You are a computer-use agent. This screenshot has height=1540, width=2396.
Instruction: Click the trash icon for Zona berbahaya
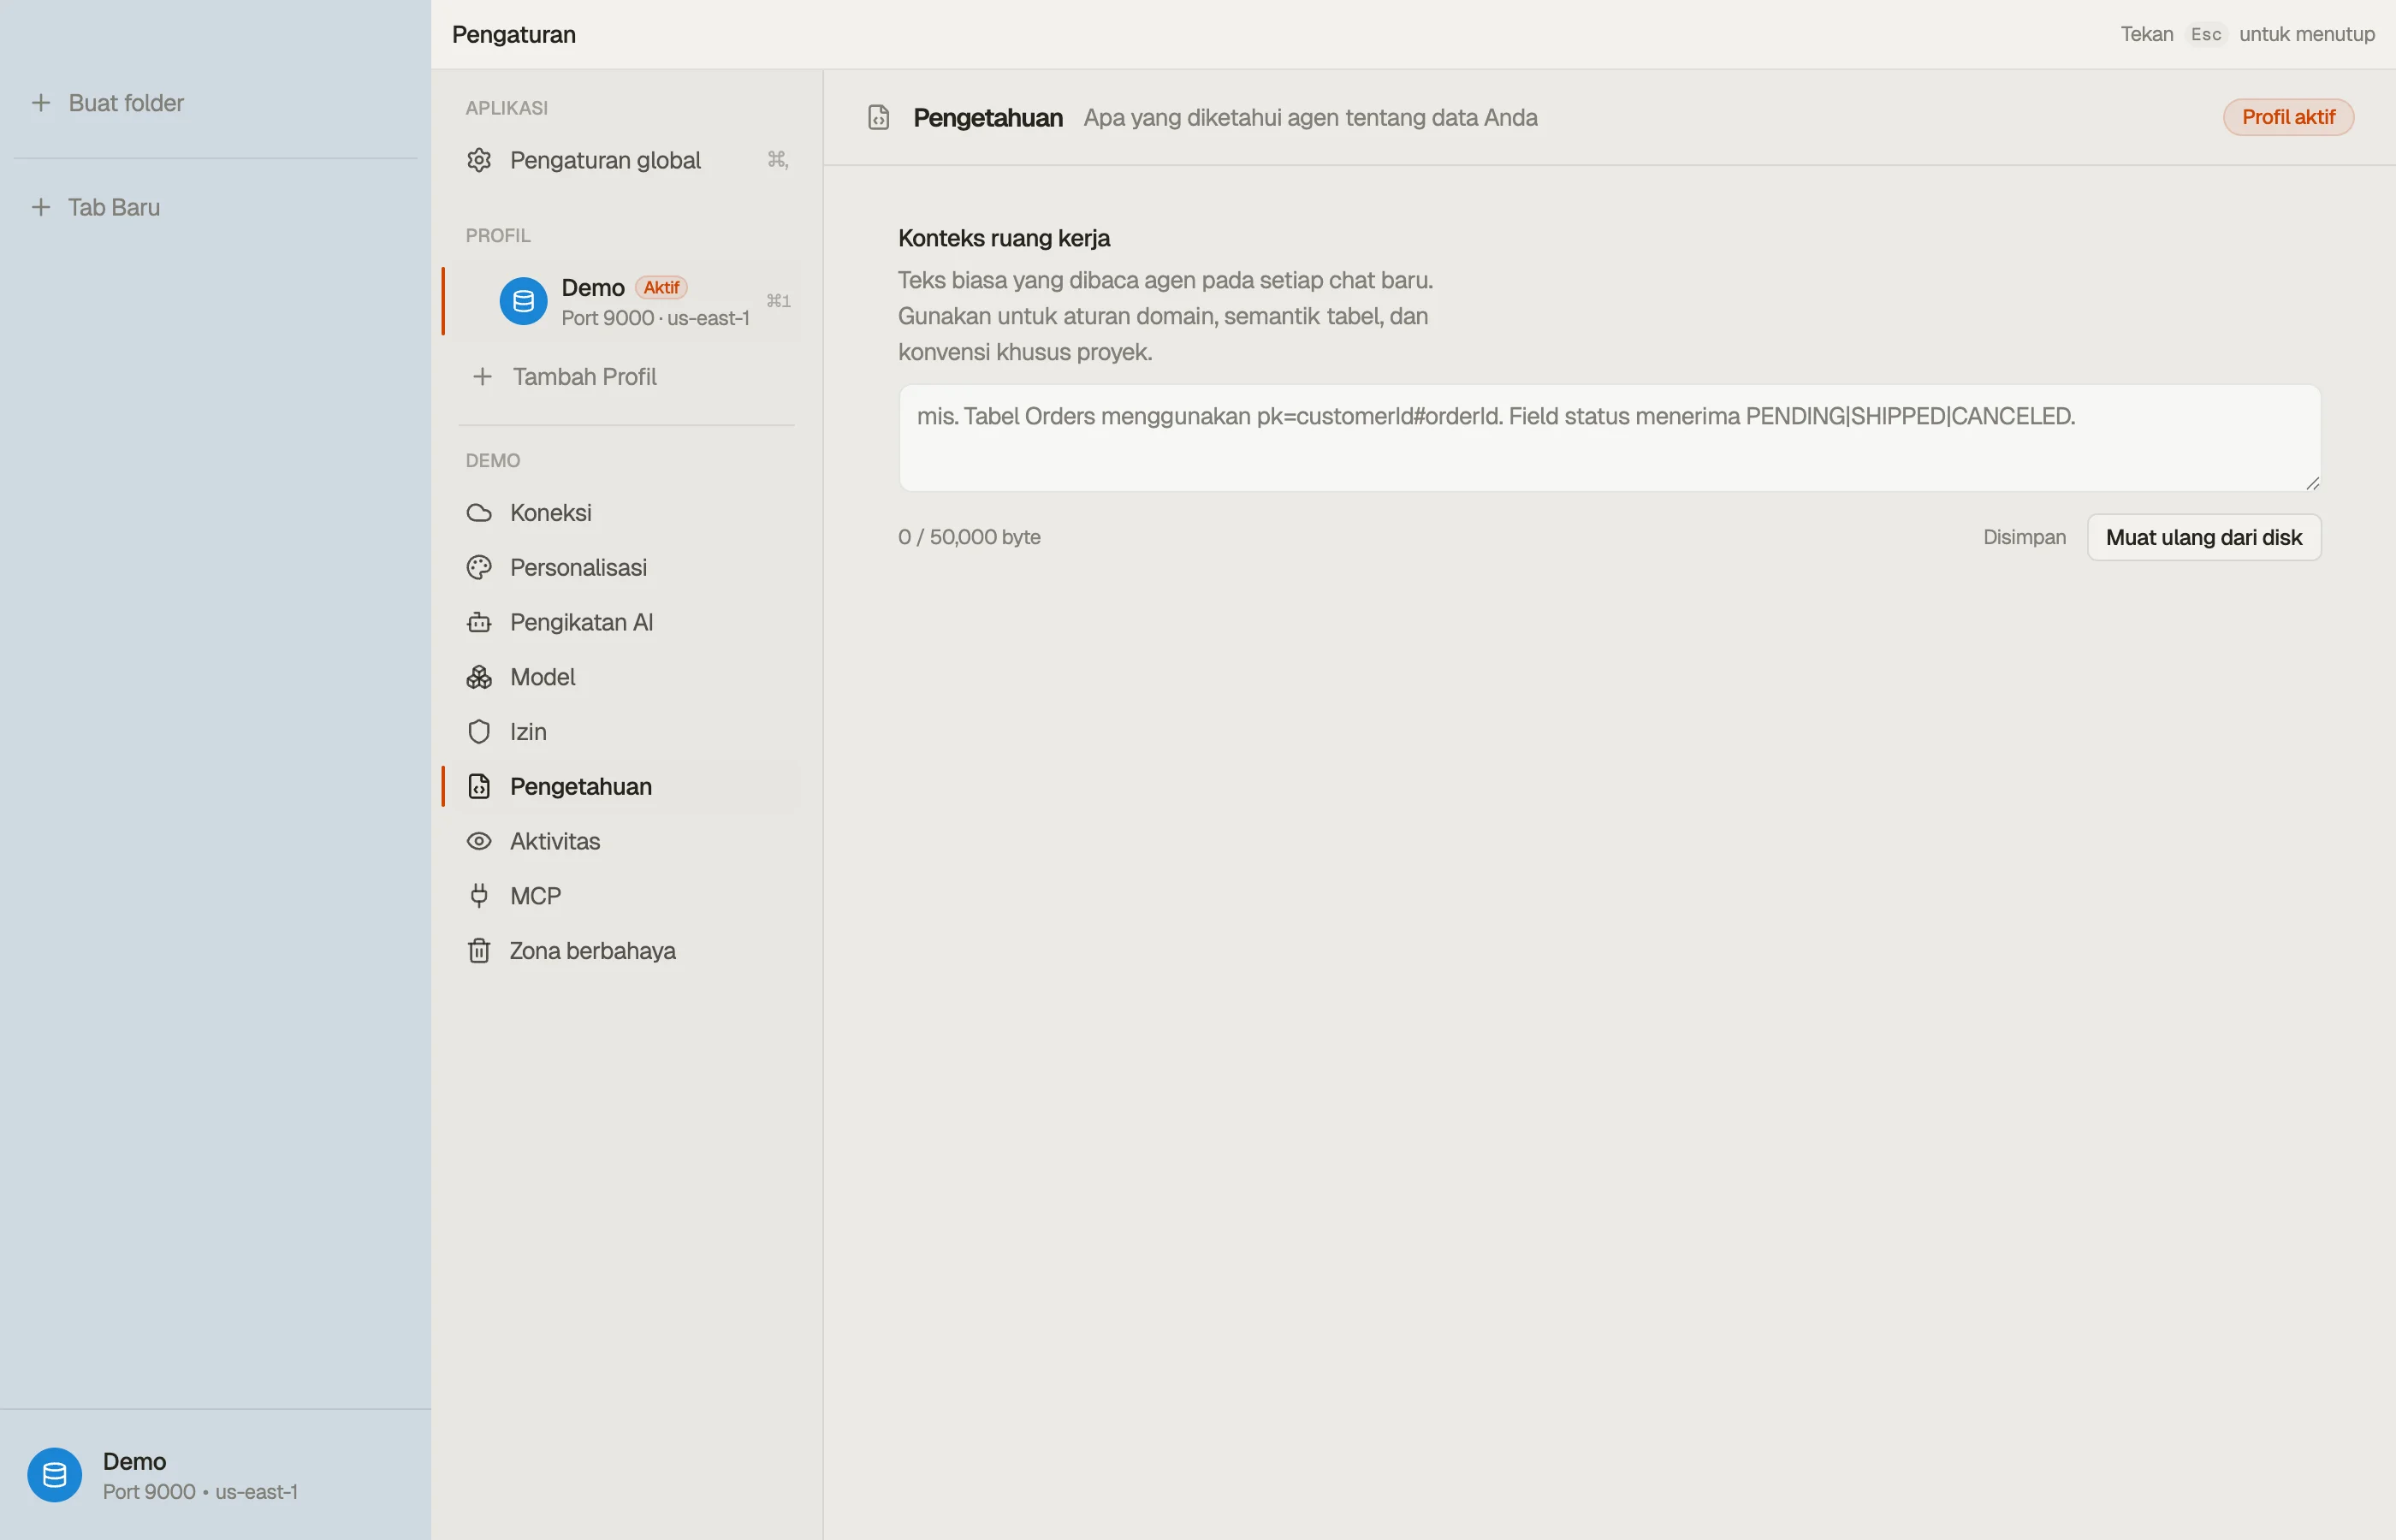tap(479, 951)
